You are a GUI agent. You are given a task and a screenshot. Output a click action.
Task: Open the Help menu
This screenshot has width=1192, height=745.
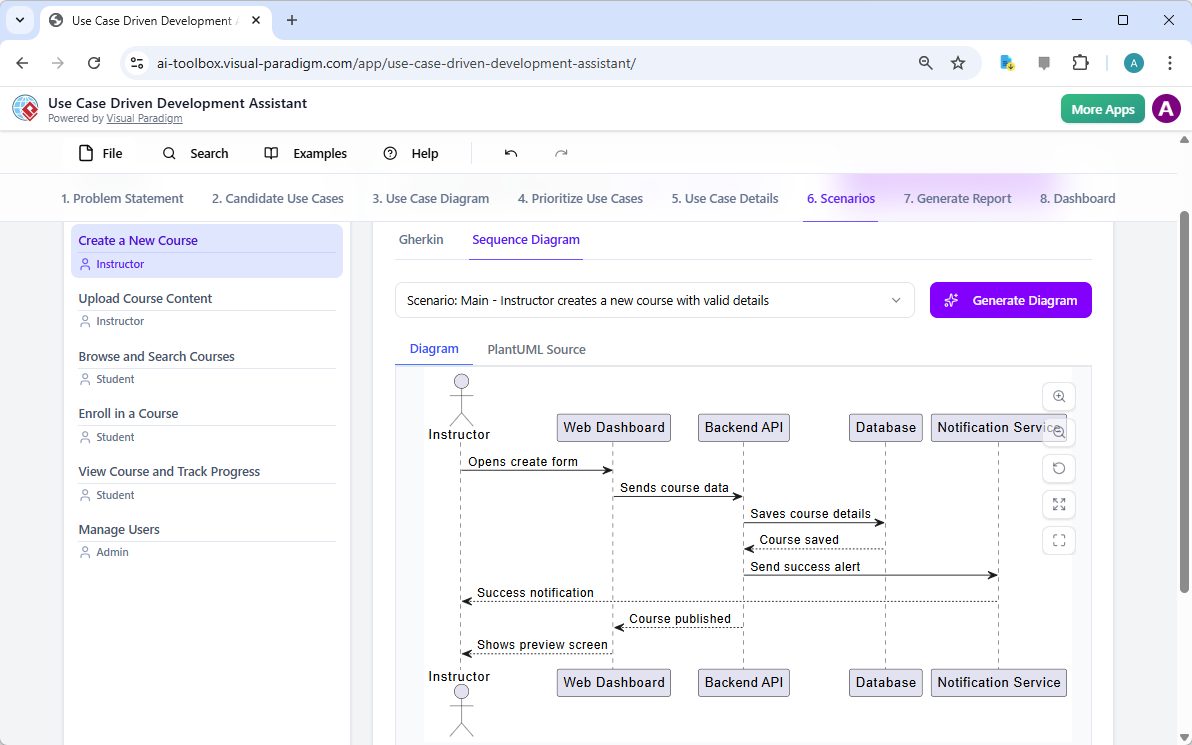tap(410, 153)
